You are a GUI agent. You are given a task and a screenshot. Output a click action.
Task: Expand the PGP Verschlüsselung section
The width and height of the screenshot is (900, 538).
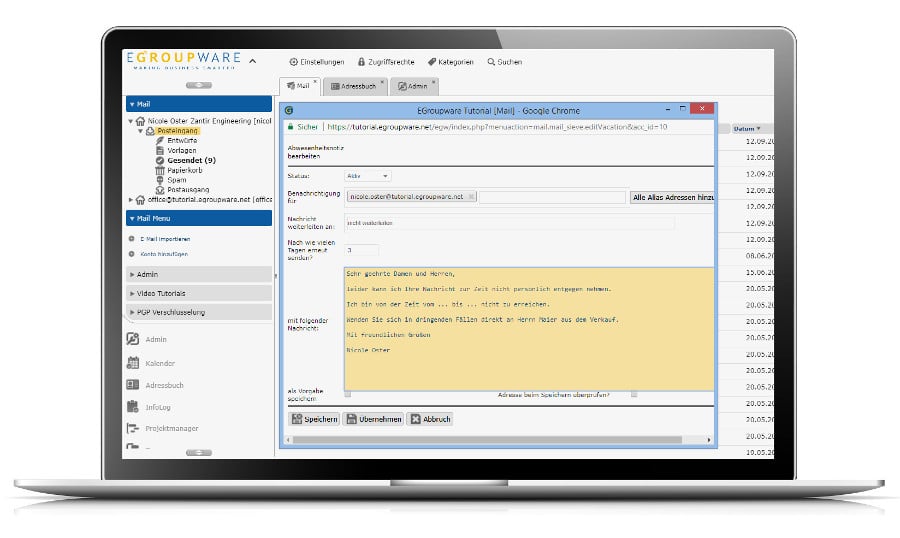pos(199,312)
